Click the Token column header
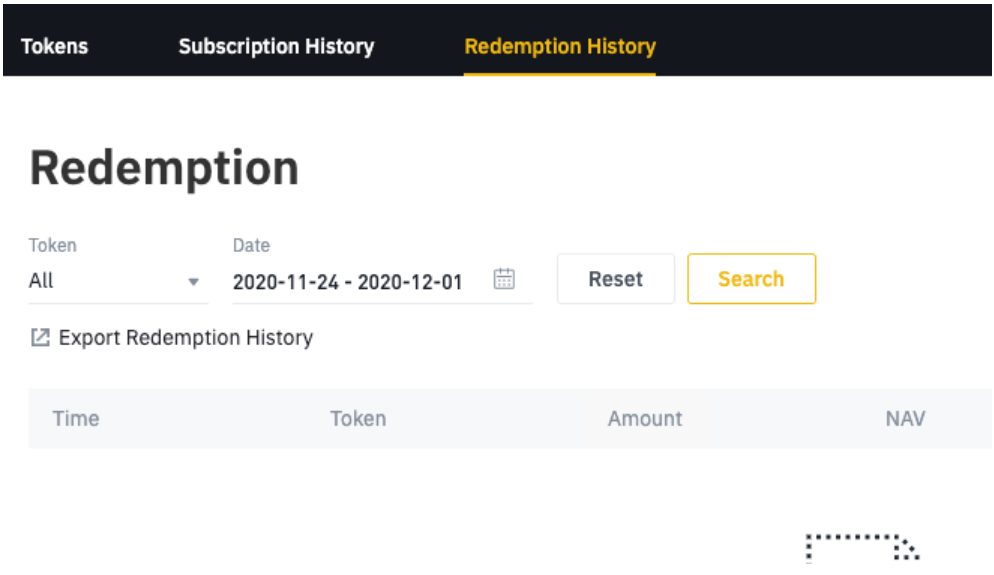Viewport: 994px width, 575px height. pyautogui.click(x=358, y=418)
